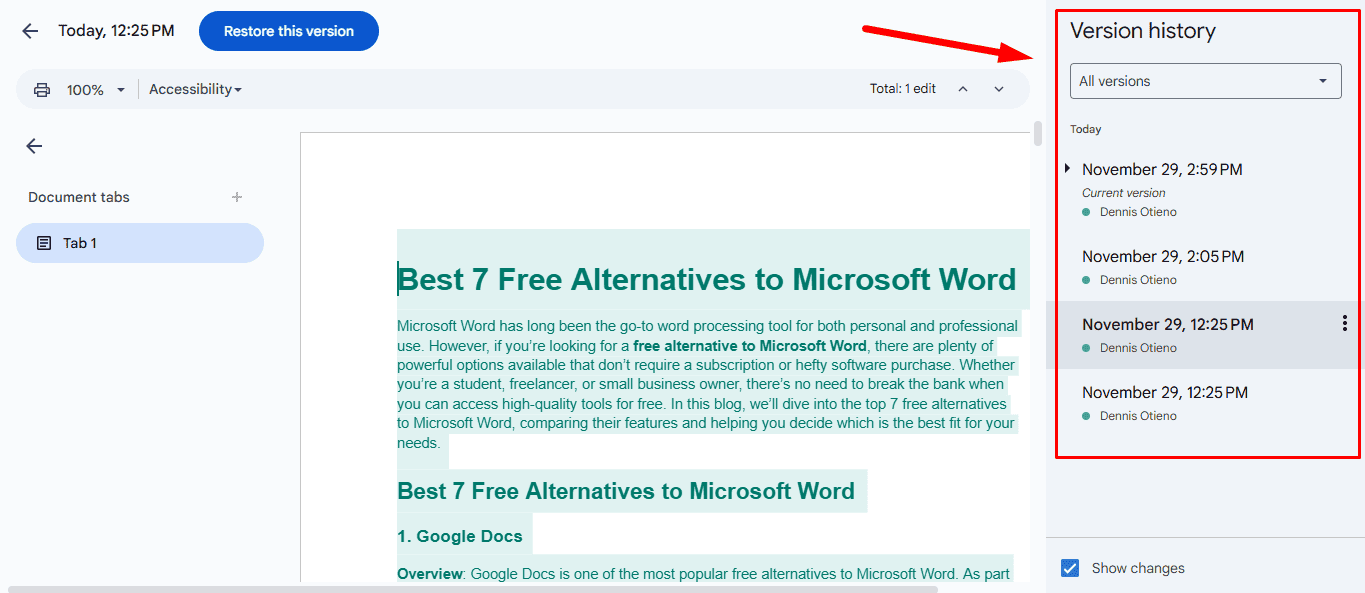Click the printer icon in the toolbar

click(42, 90)
